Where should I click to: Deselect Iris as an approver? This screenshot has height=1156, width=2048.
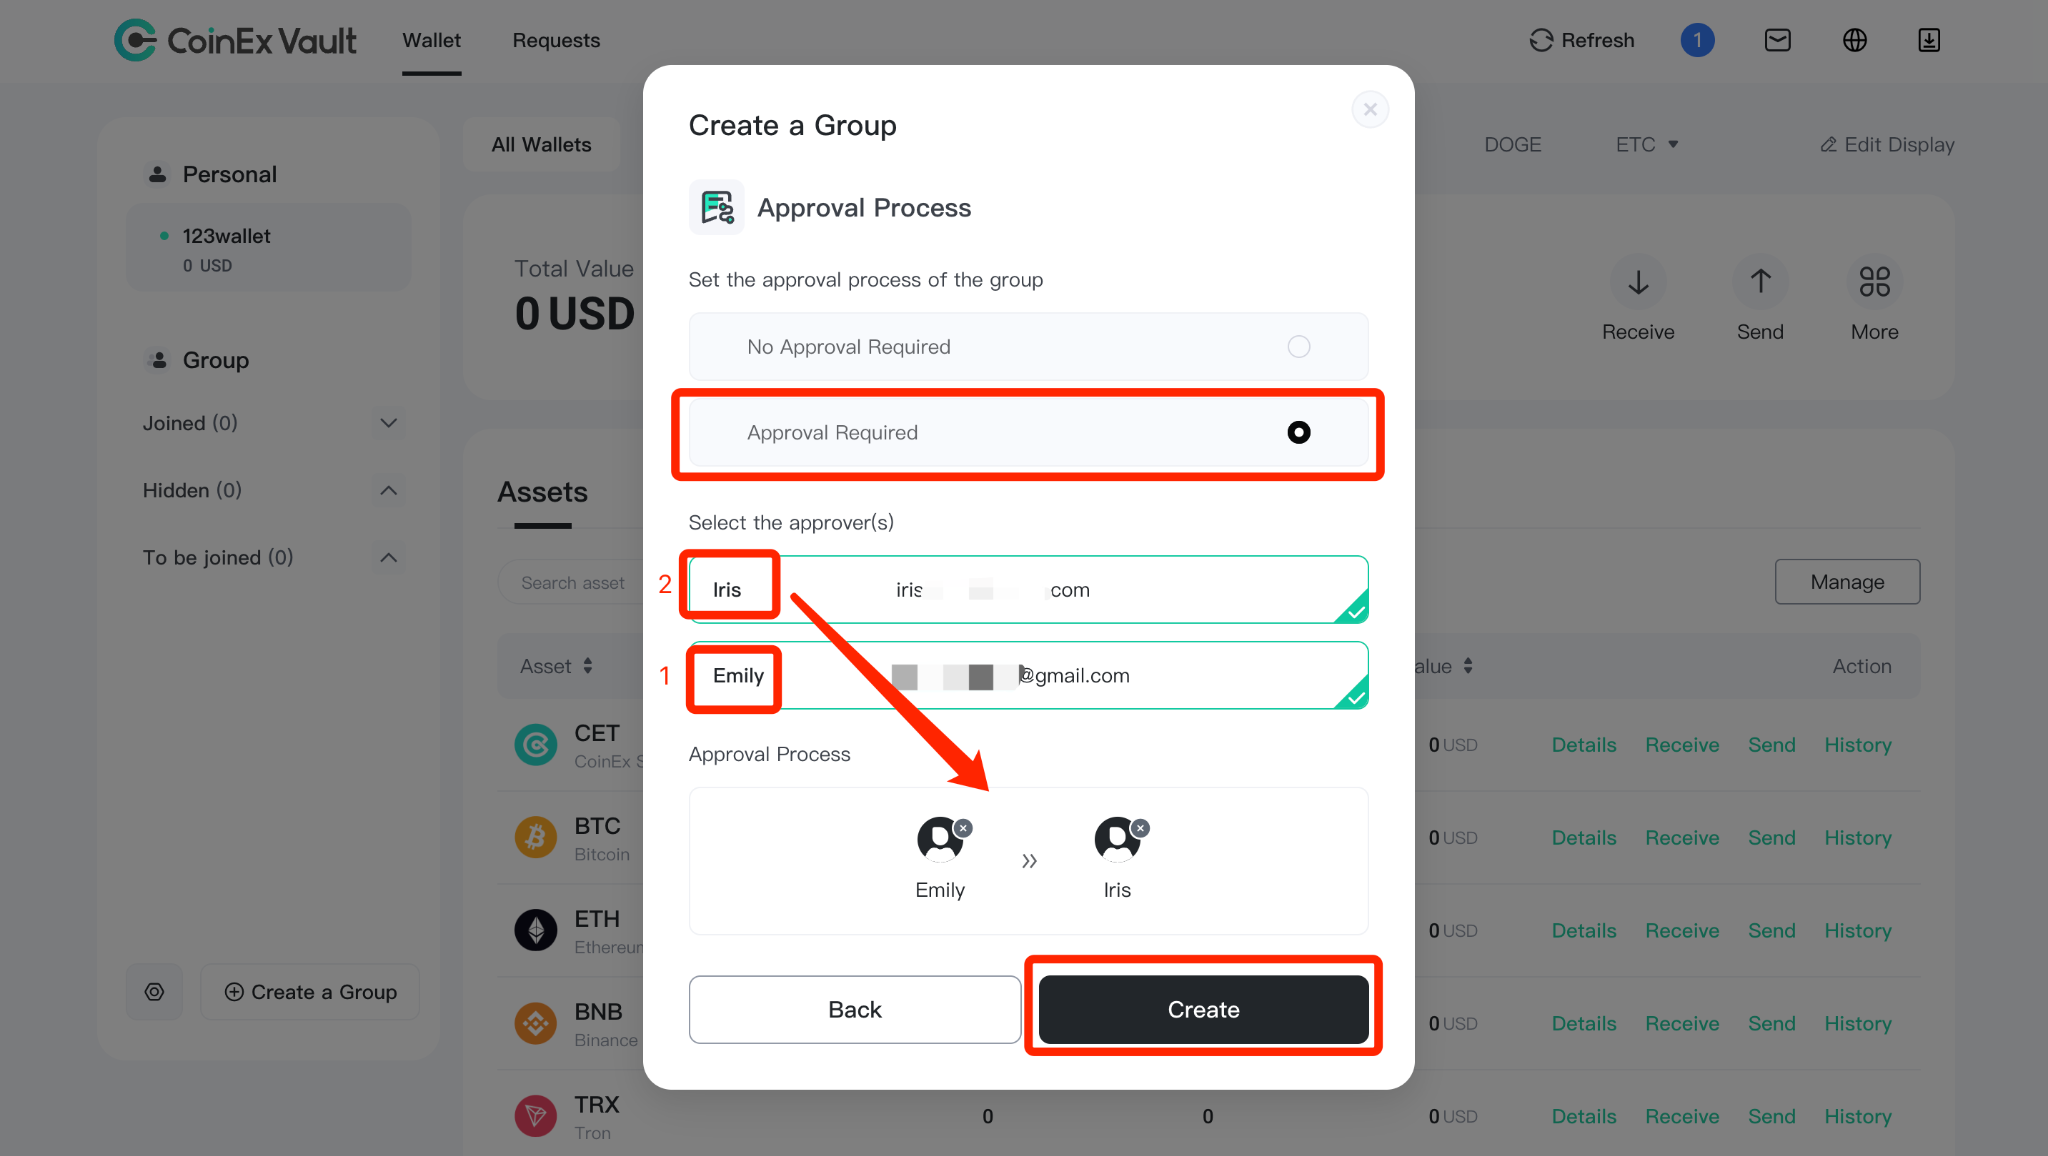[1028, 589]
